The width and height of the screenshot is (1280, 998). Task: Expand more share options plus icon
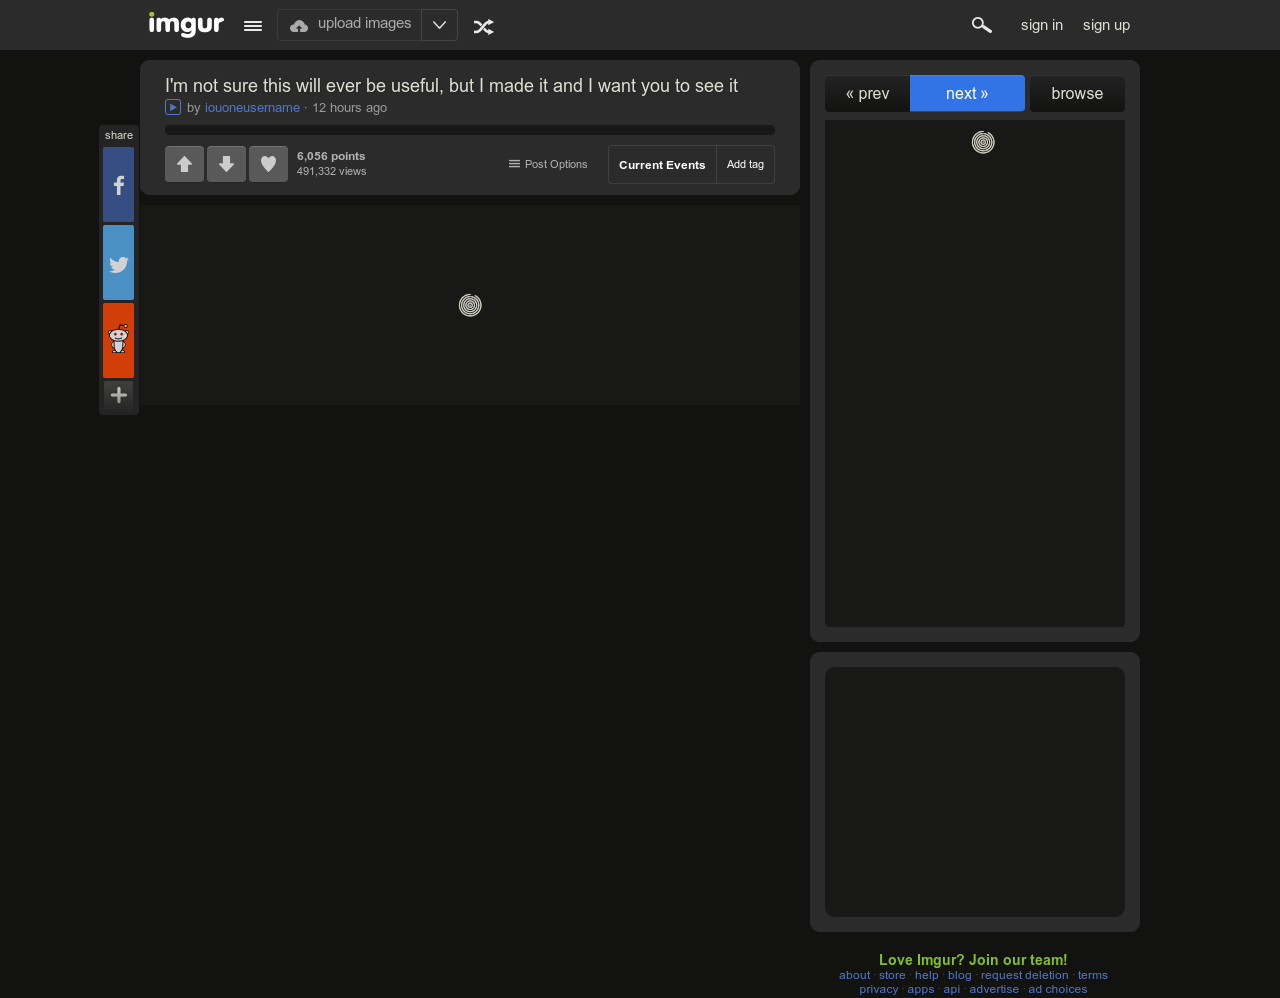[118, 395]
